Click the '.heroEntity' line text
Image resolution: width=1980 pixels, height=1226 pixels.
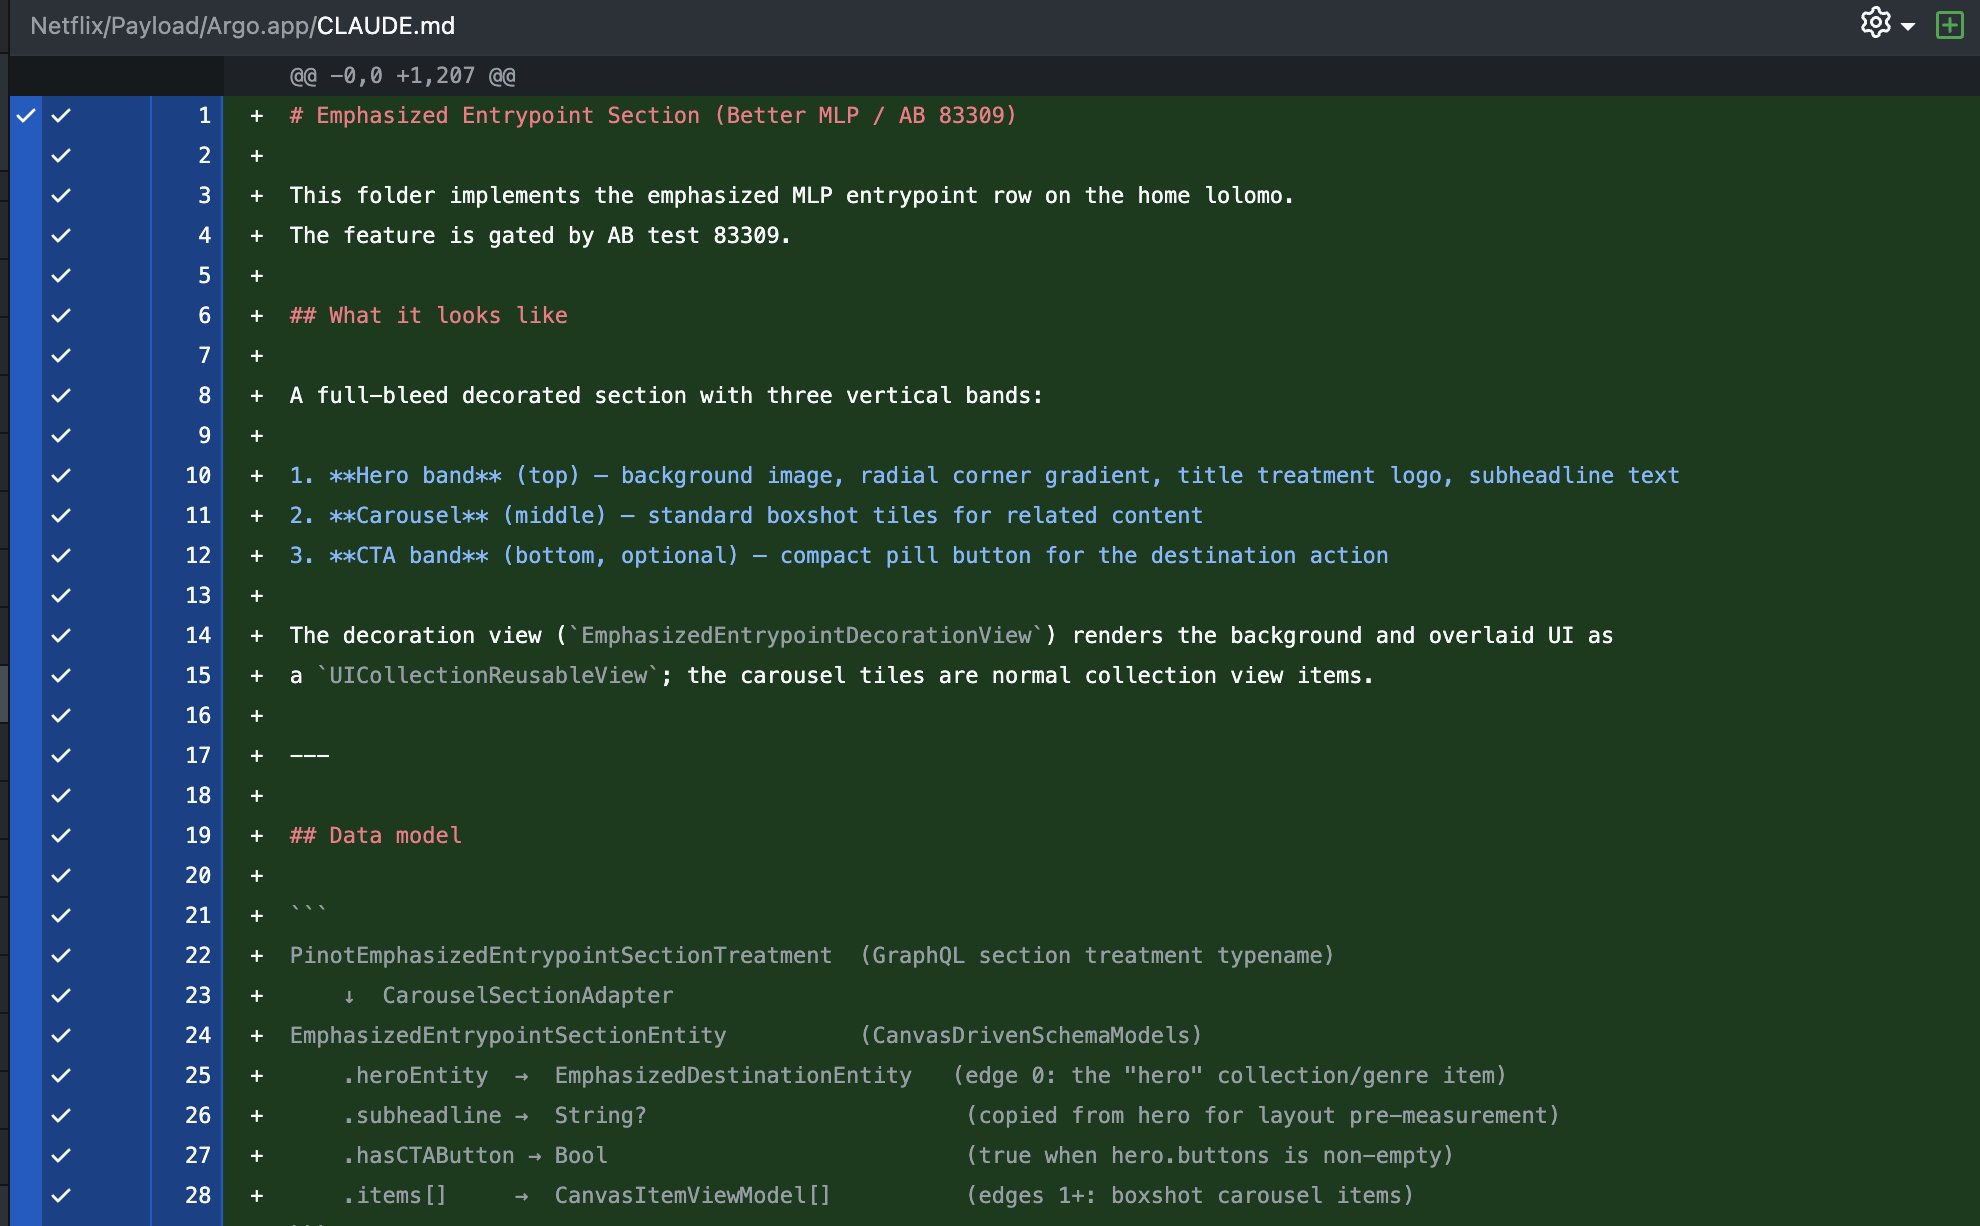925,1075
